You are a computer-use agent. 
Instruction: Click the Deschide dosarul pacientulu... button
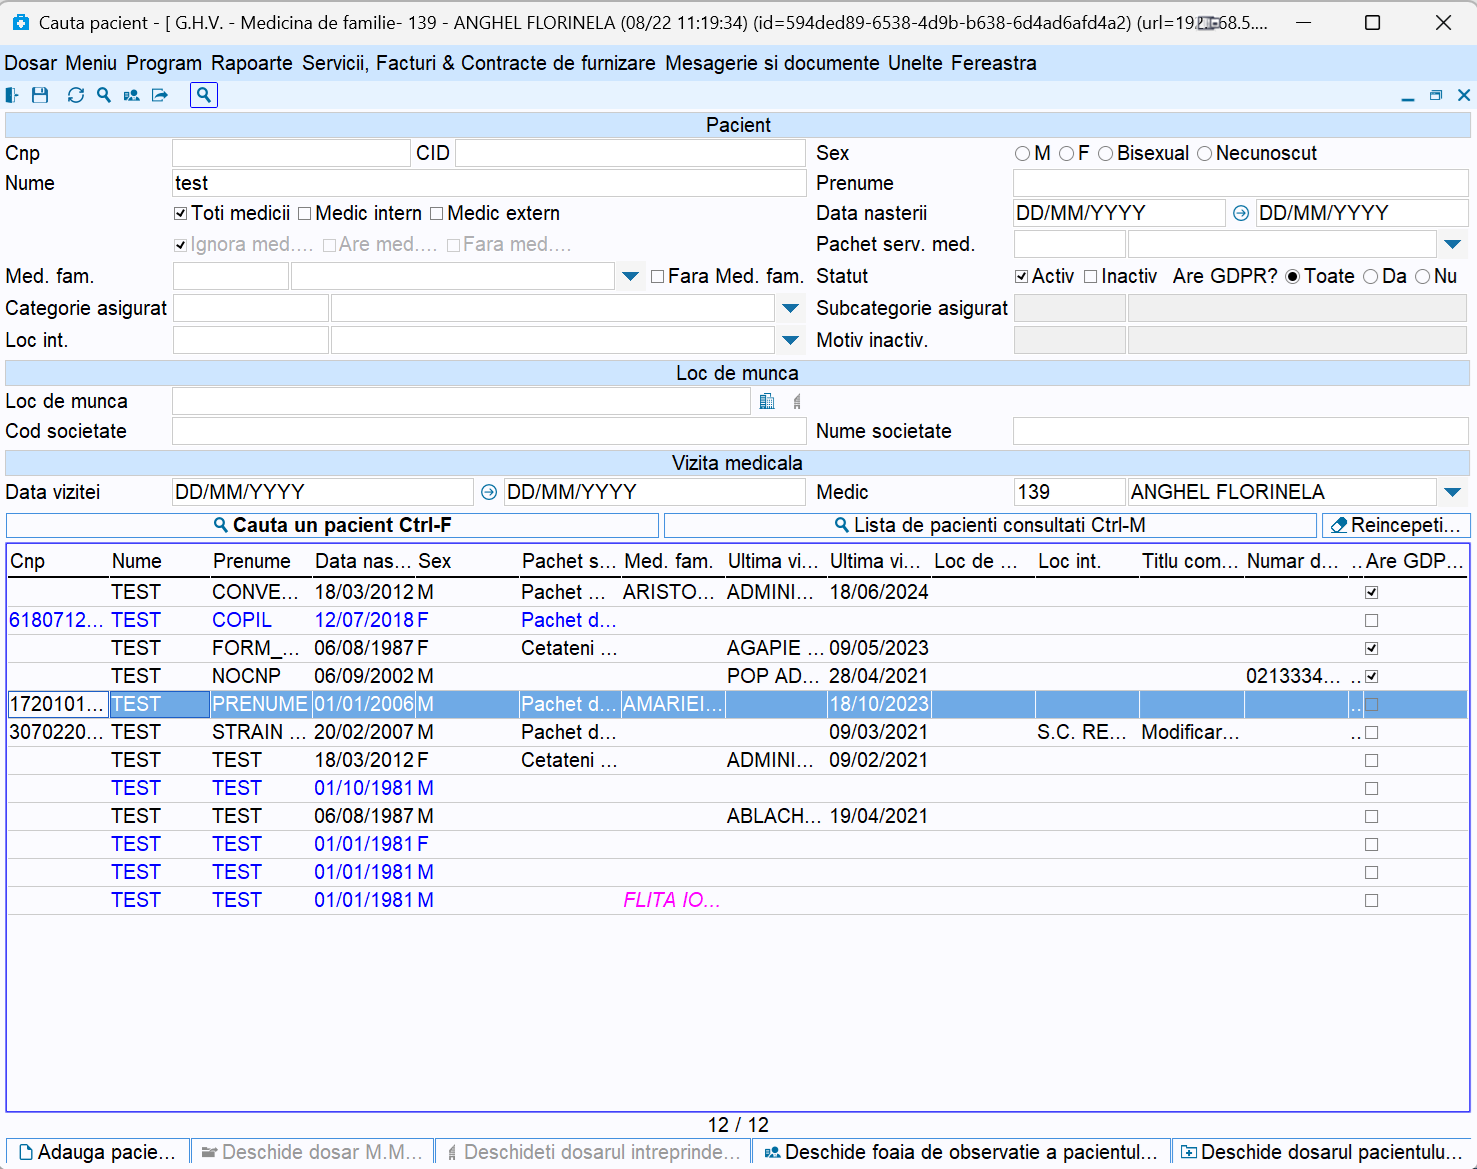pos(1321,1152)
